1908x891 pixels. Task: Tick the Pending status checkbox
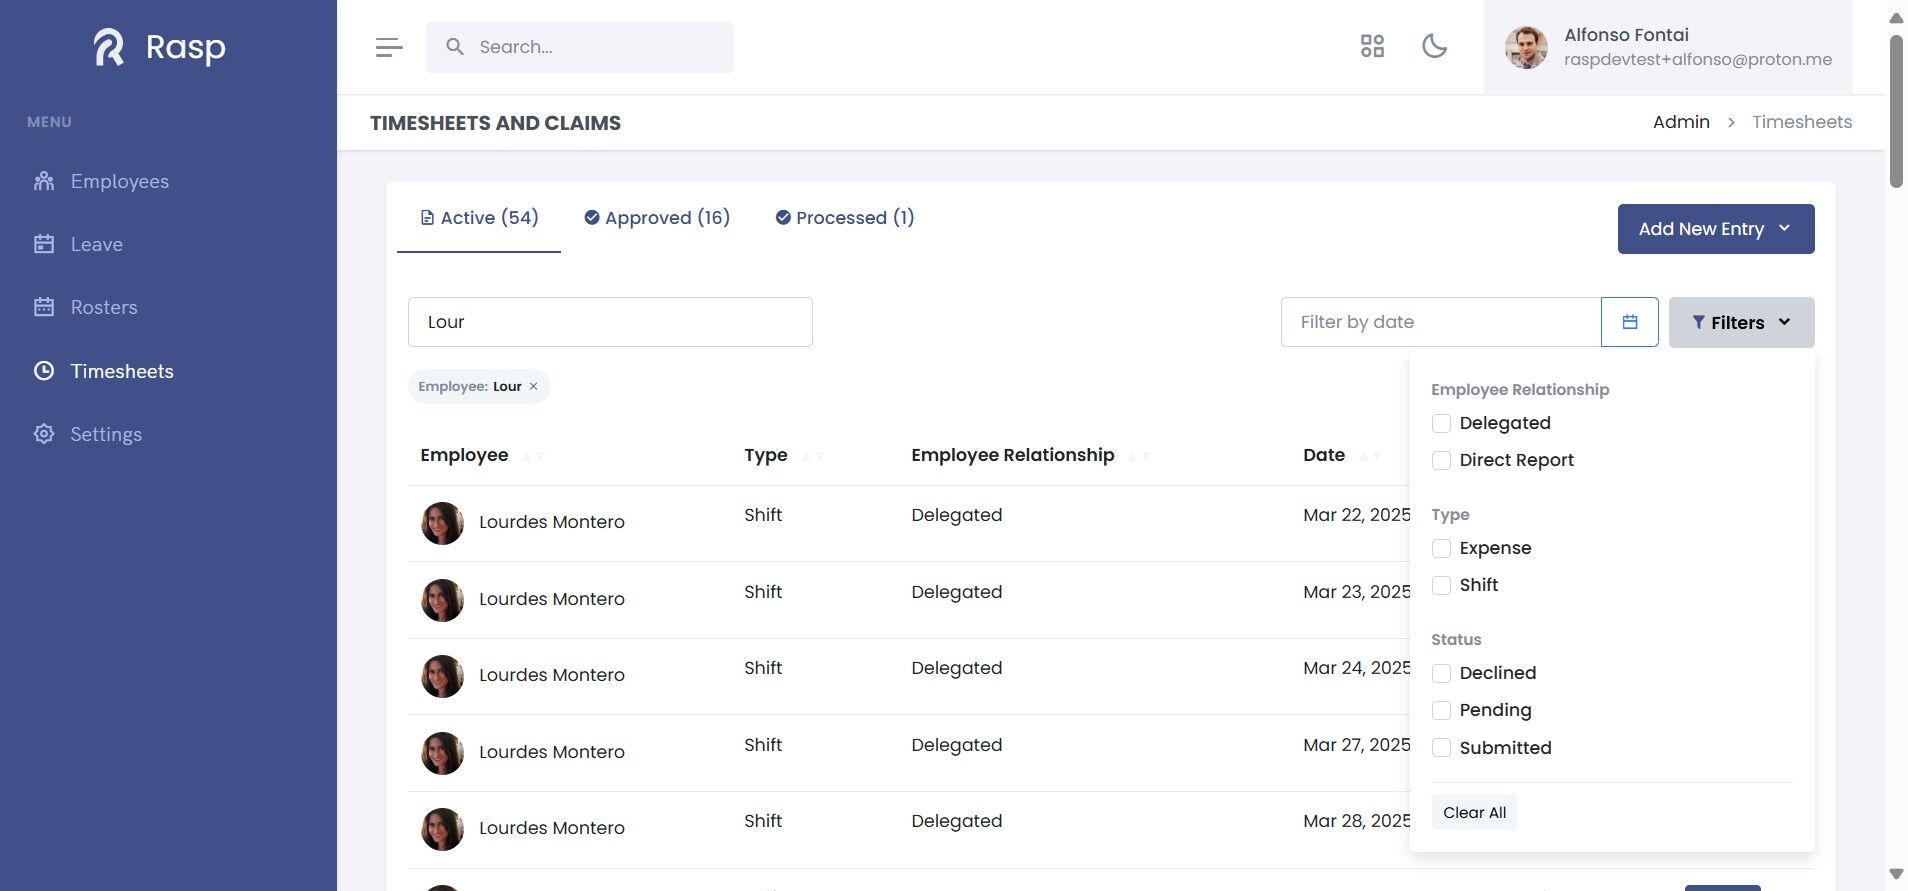pos(1441,710)
